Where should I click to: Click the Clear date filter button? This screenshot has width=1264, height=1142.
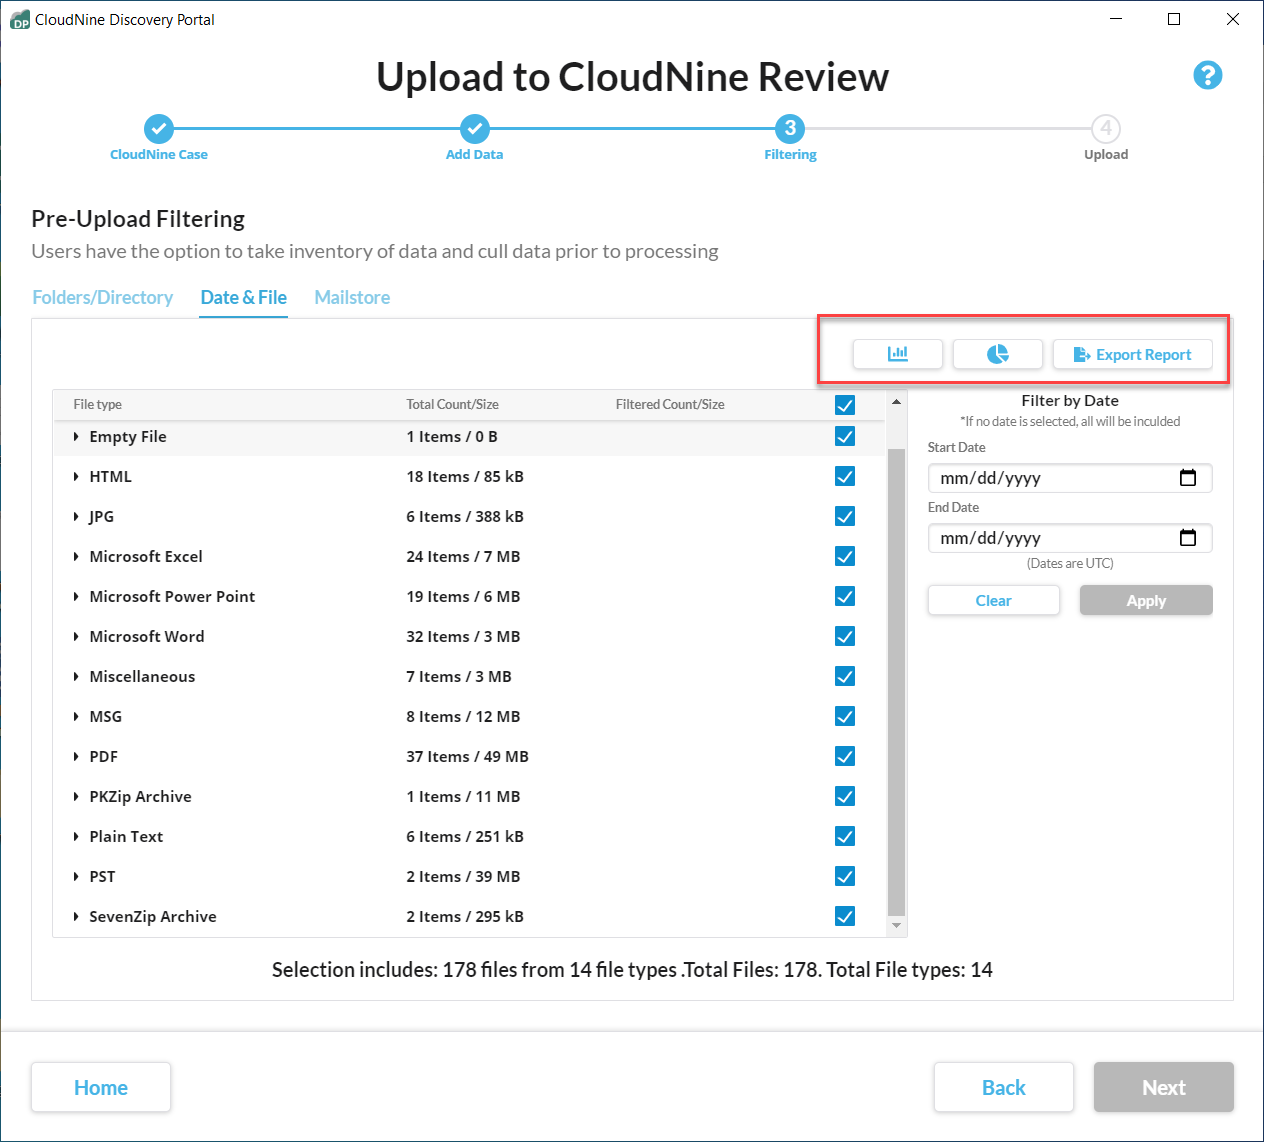[993, 600]
